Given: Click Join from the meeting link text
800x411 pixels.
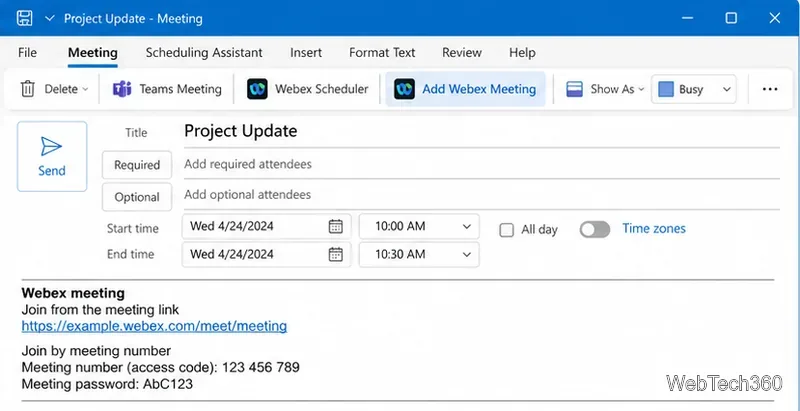Looking at the screenshot, I should point(100,310).
